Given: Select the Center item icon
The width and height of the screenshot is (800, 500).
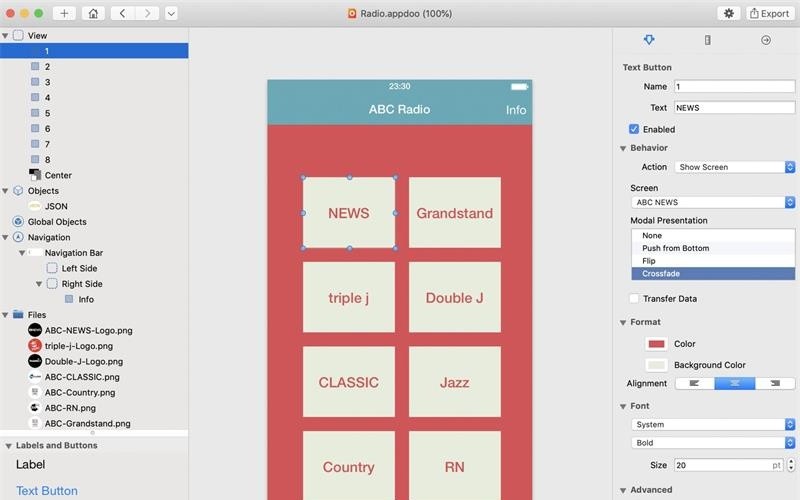Looking at the screenshot, I should (x=35, y=175).
